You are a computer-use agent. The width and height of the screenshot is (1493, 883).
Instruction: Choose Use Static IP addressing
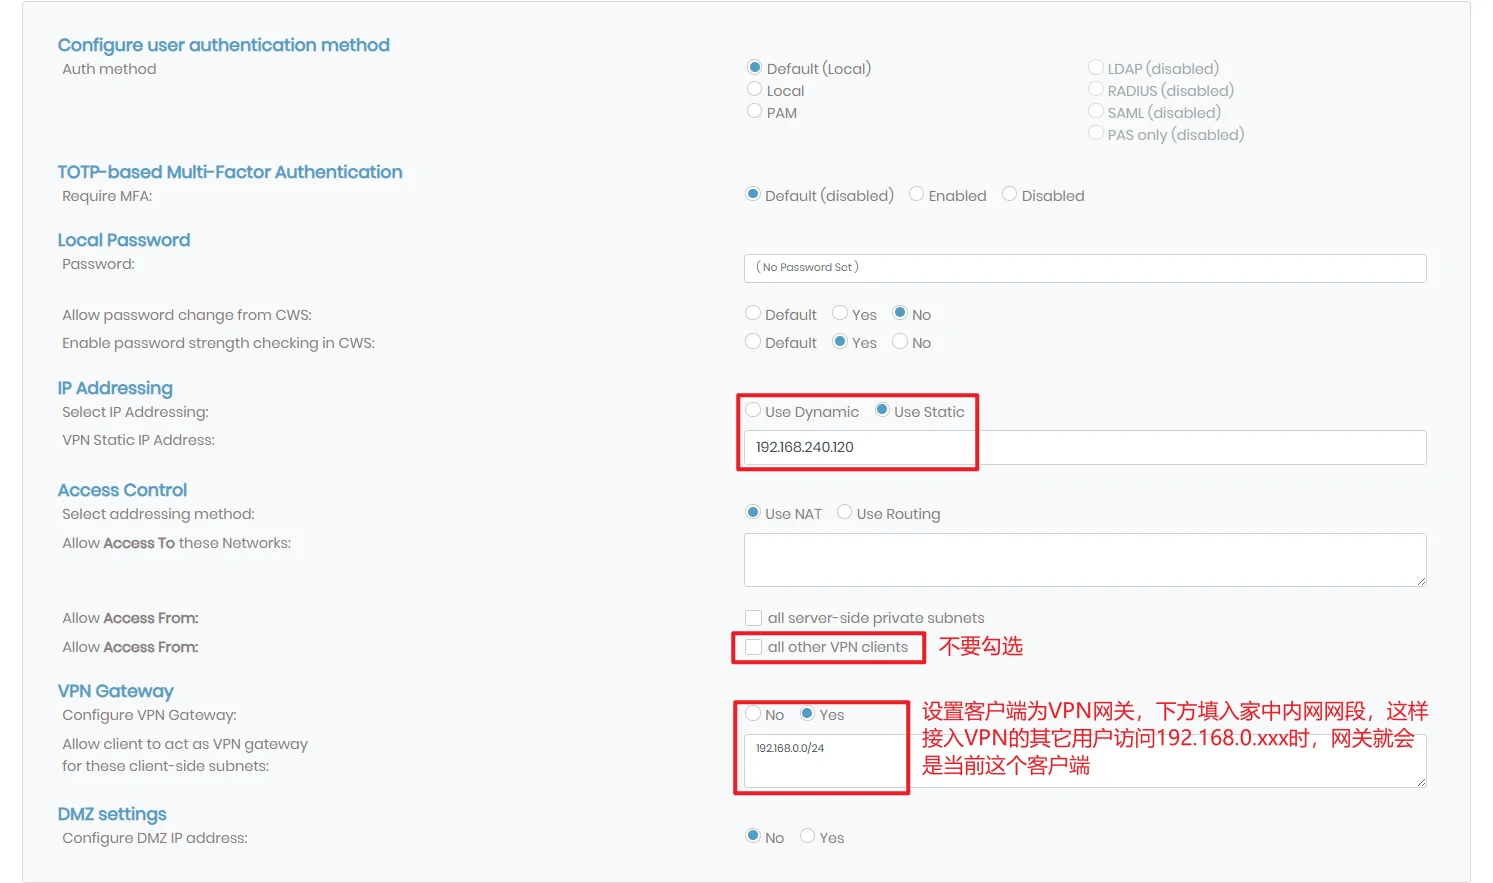882,411
